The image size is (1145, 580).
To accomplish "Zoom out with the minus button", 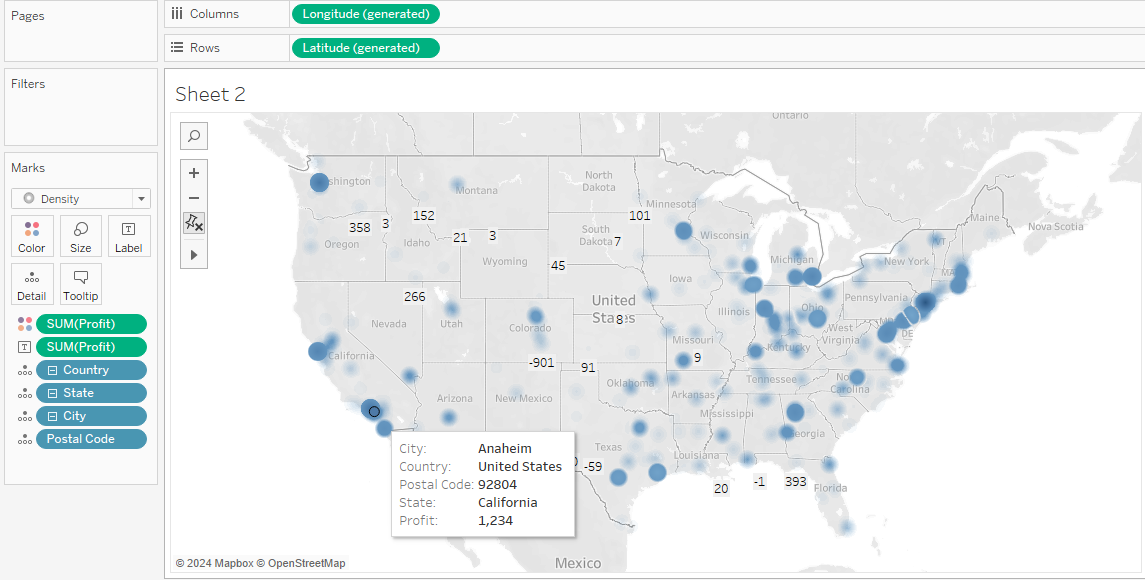I will (x=194, y=198).
